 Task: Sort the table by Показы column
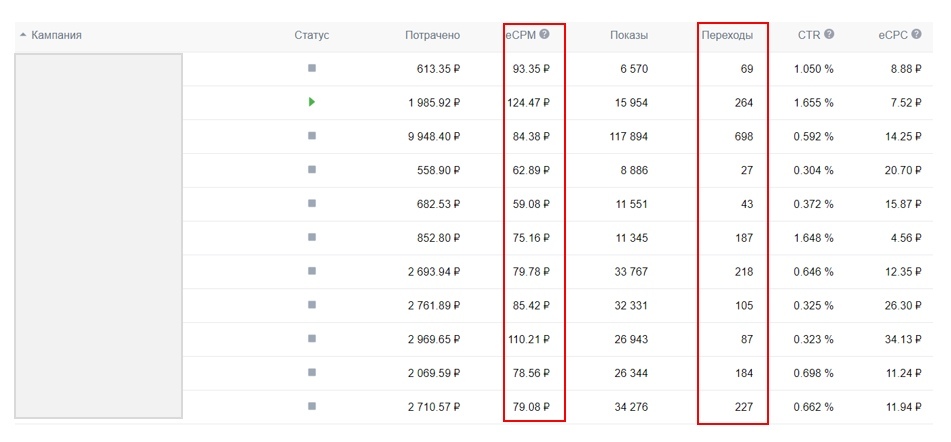[628, 35]
